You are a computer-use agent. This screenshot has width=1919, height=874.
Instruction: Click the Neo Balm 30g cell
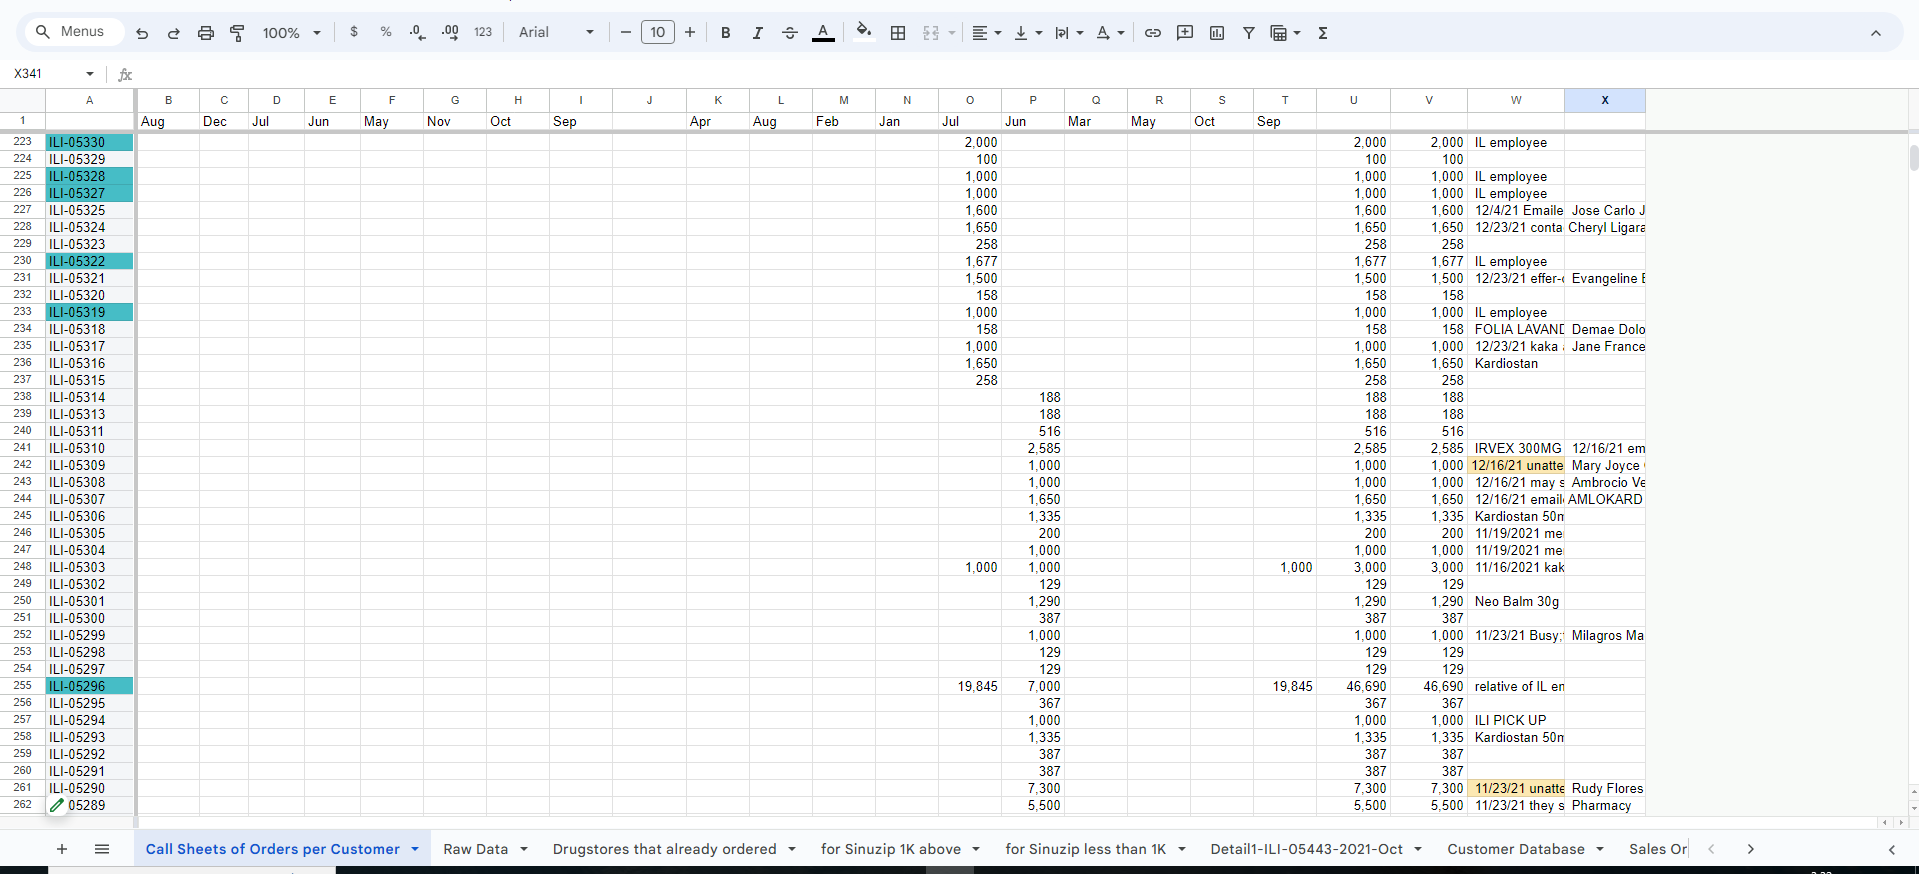(1516, 601)
